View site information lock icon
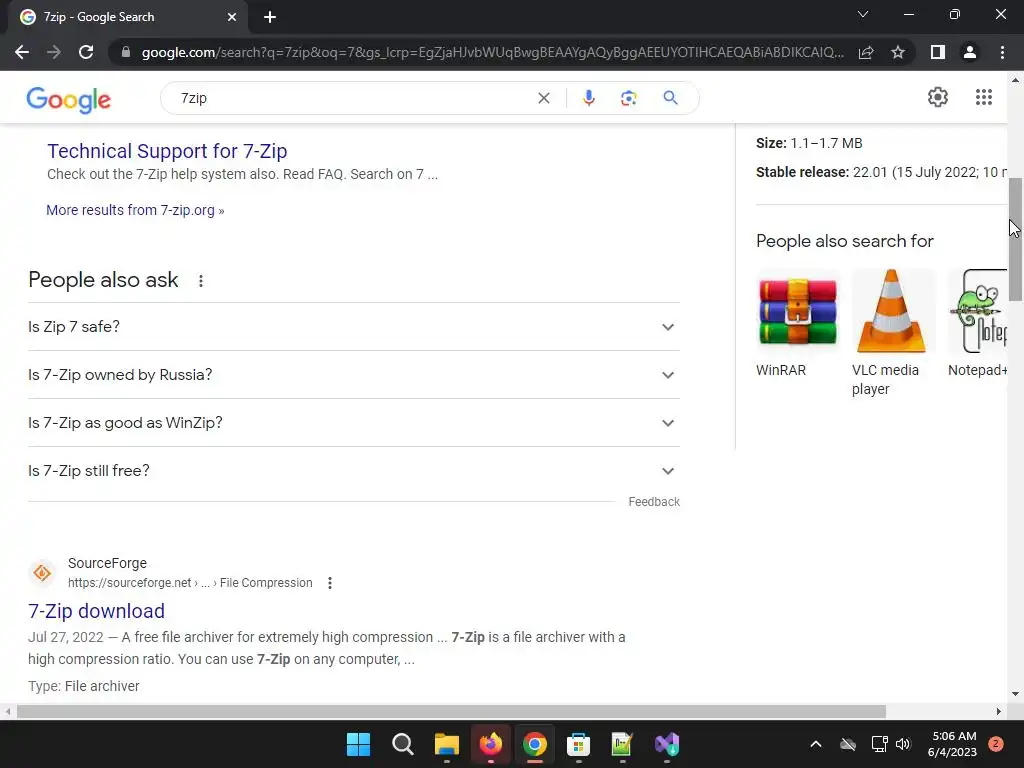The width and height of the screenshot is (1024, 768). 126,52
